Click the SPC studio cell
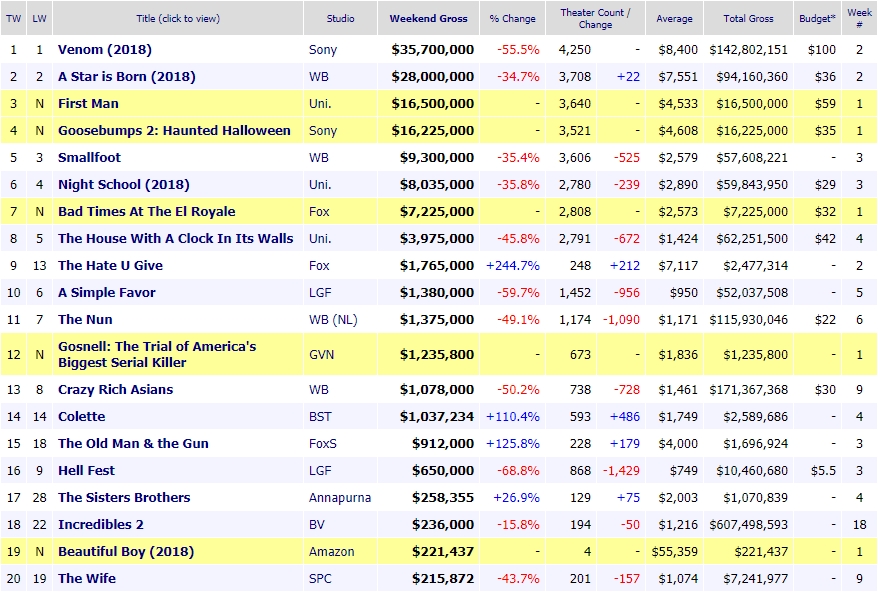Image resolution: width=878 pixels, height=592 pixels. point(320,579)
